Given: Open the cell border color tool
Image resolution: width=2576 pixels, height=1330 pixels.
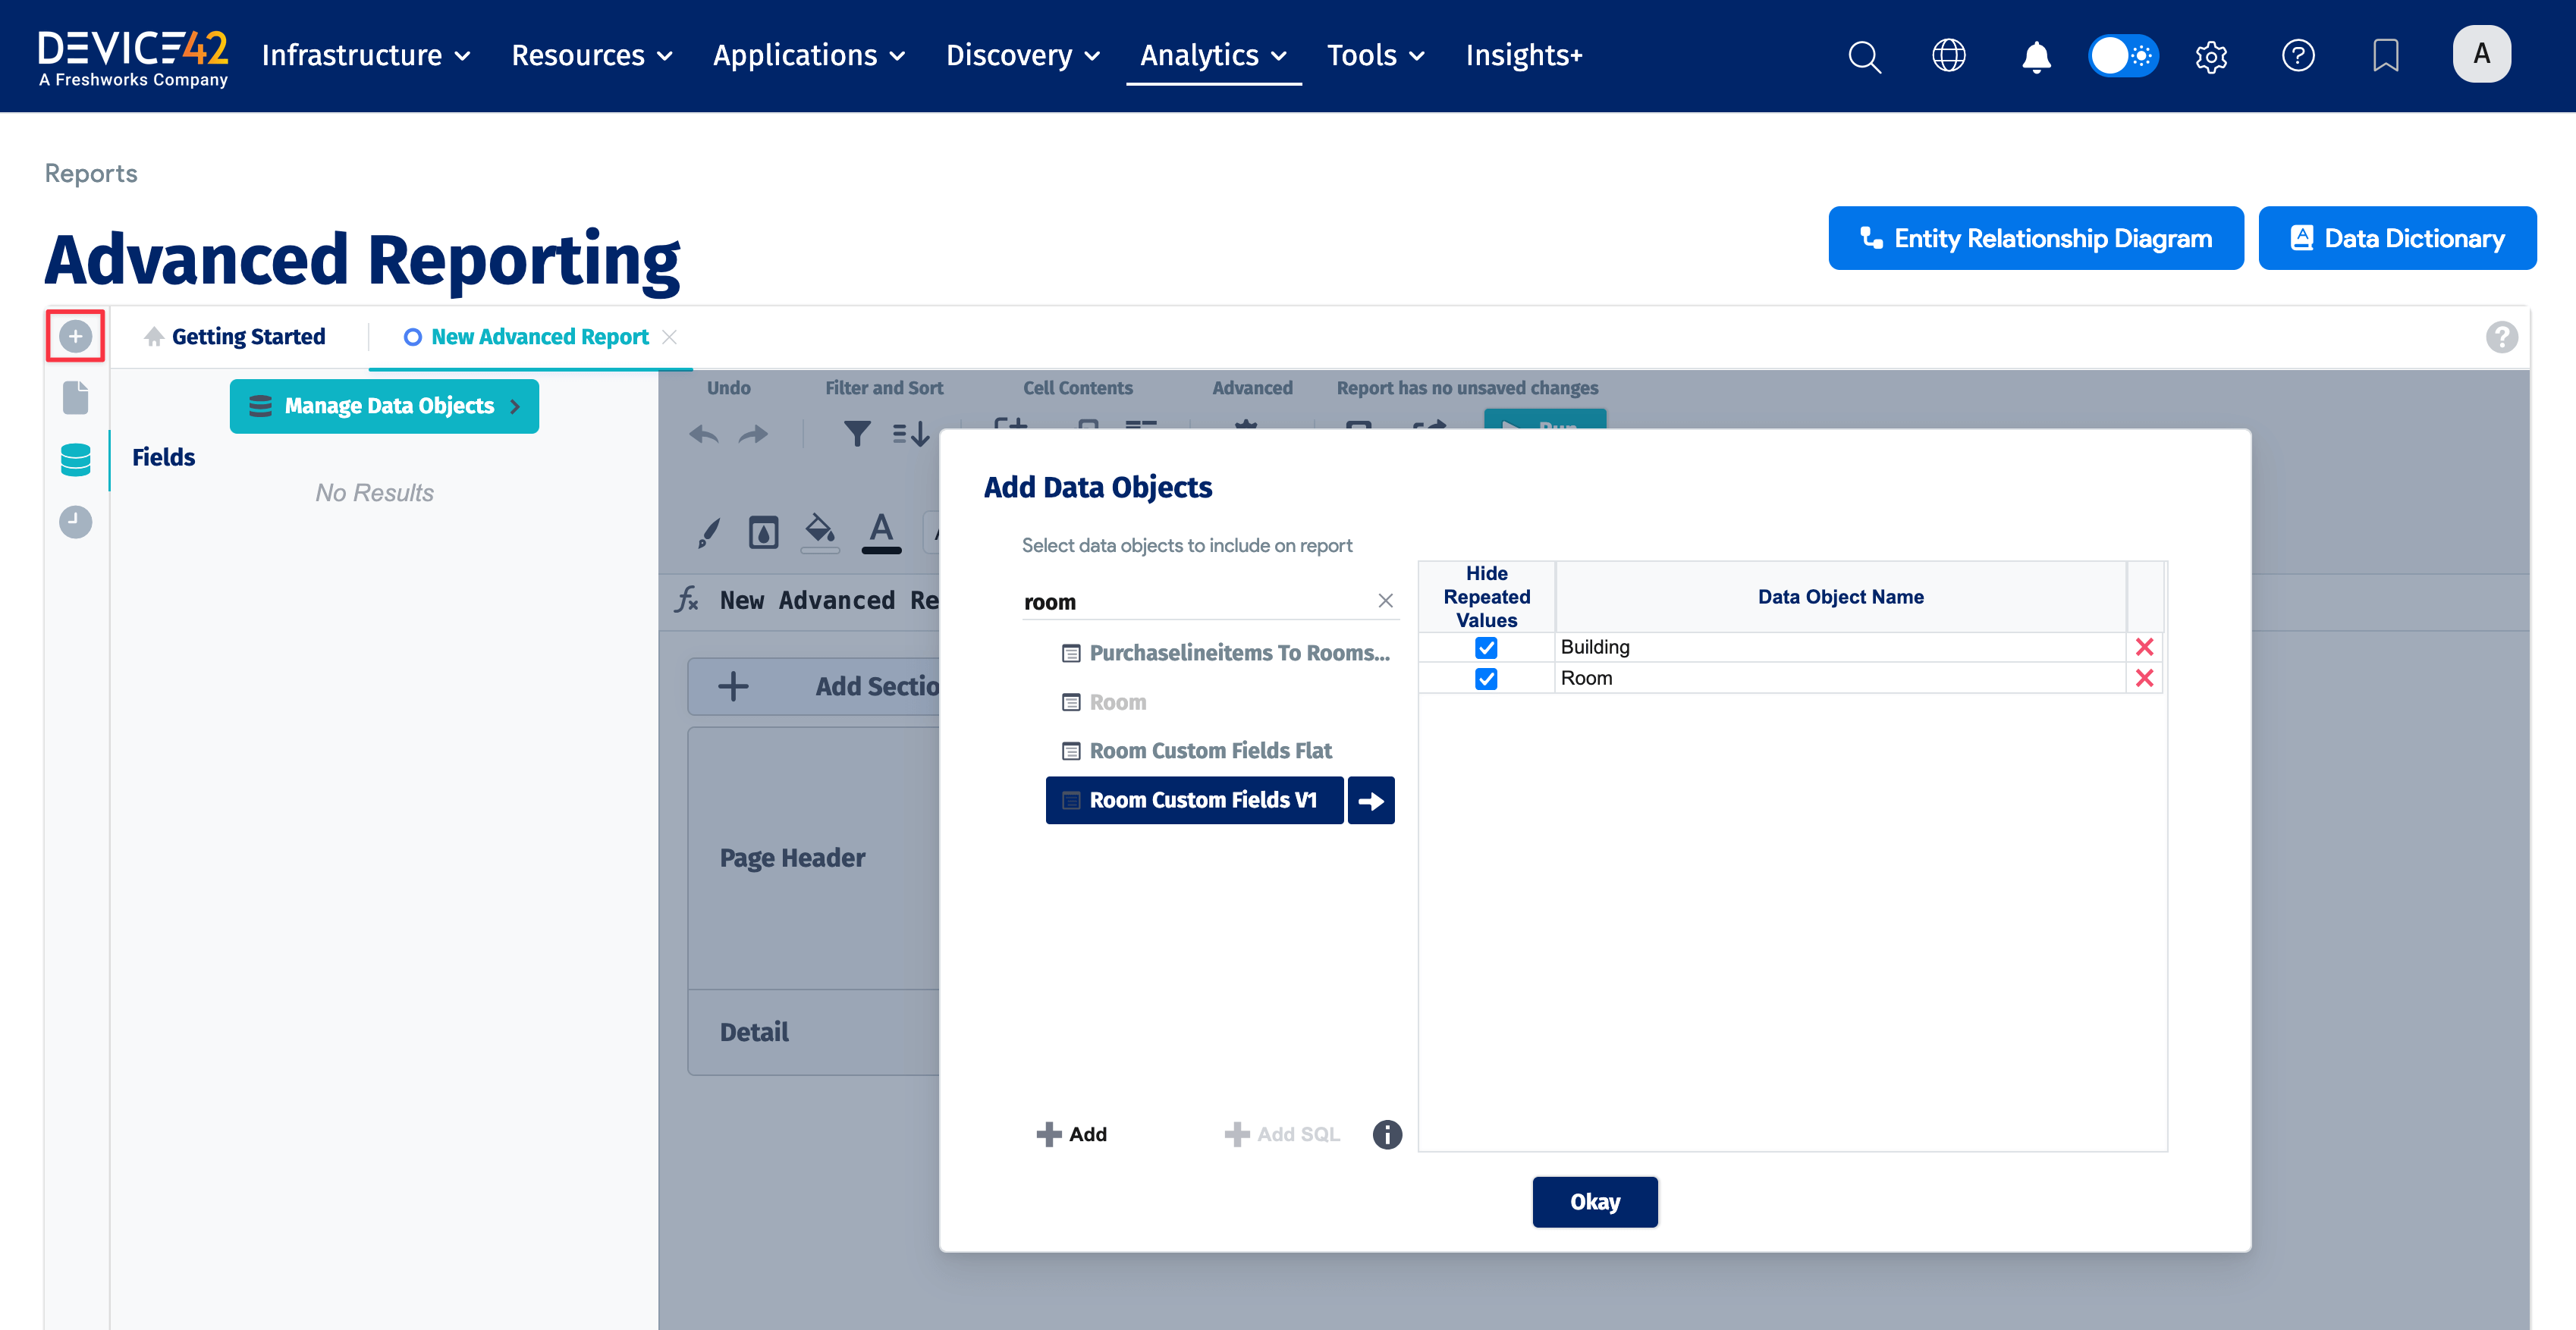Looking at the screenshot, I should (763, 532).
